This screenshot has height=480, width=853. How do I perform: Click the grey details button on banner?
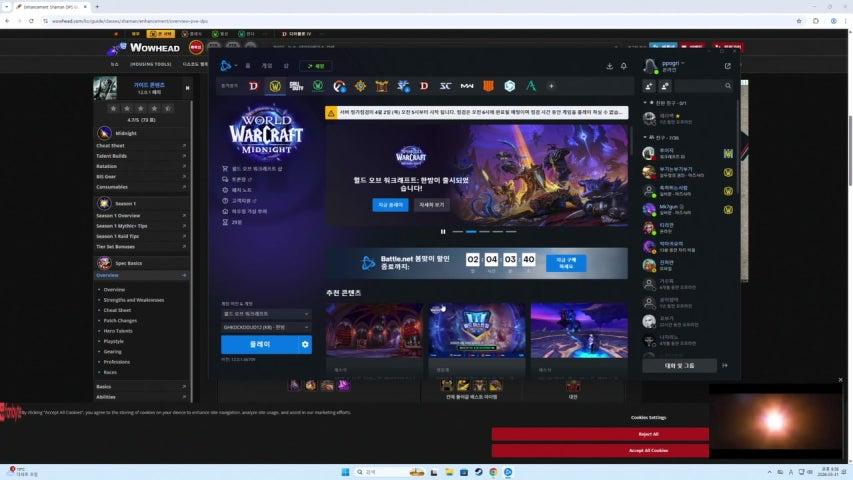431,205
